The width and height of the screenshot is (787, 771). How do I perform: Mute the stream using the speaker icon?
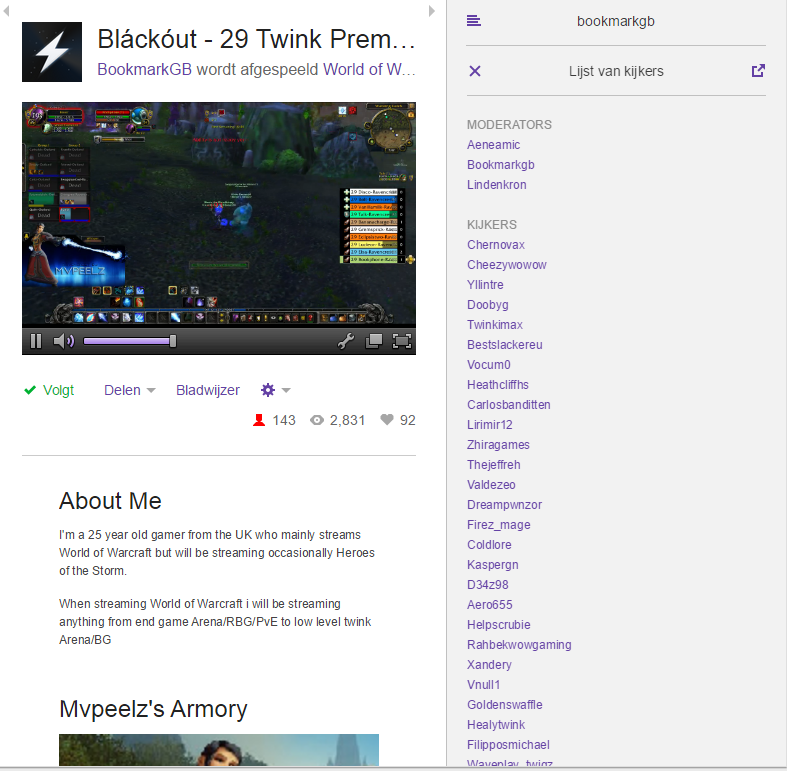[x=63, y=341]
